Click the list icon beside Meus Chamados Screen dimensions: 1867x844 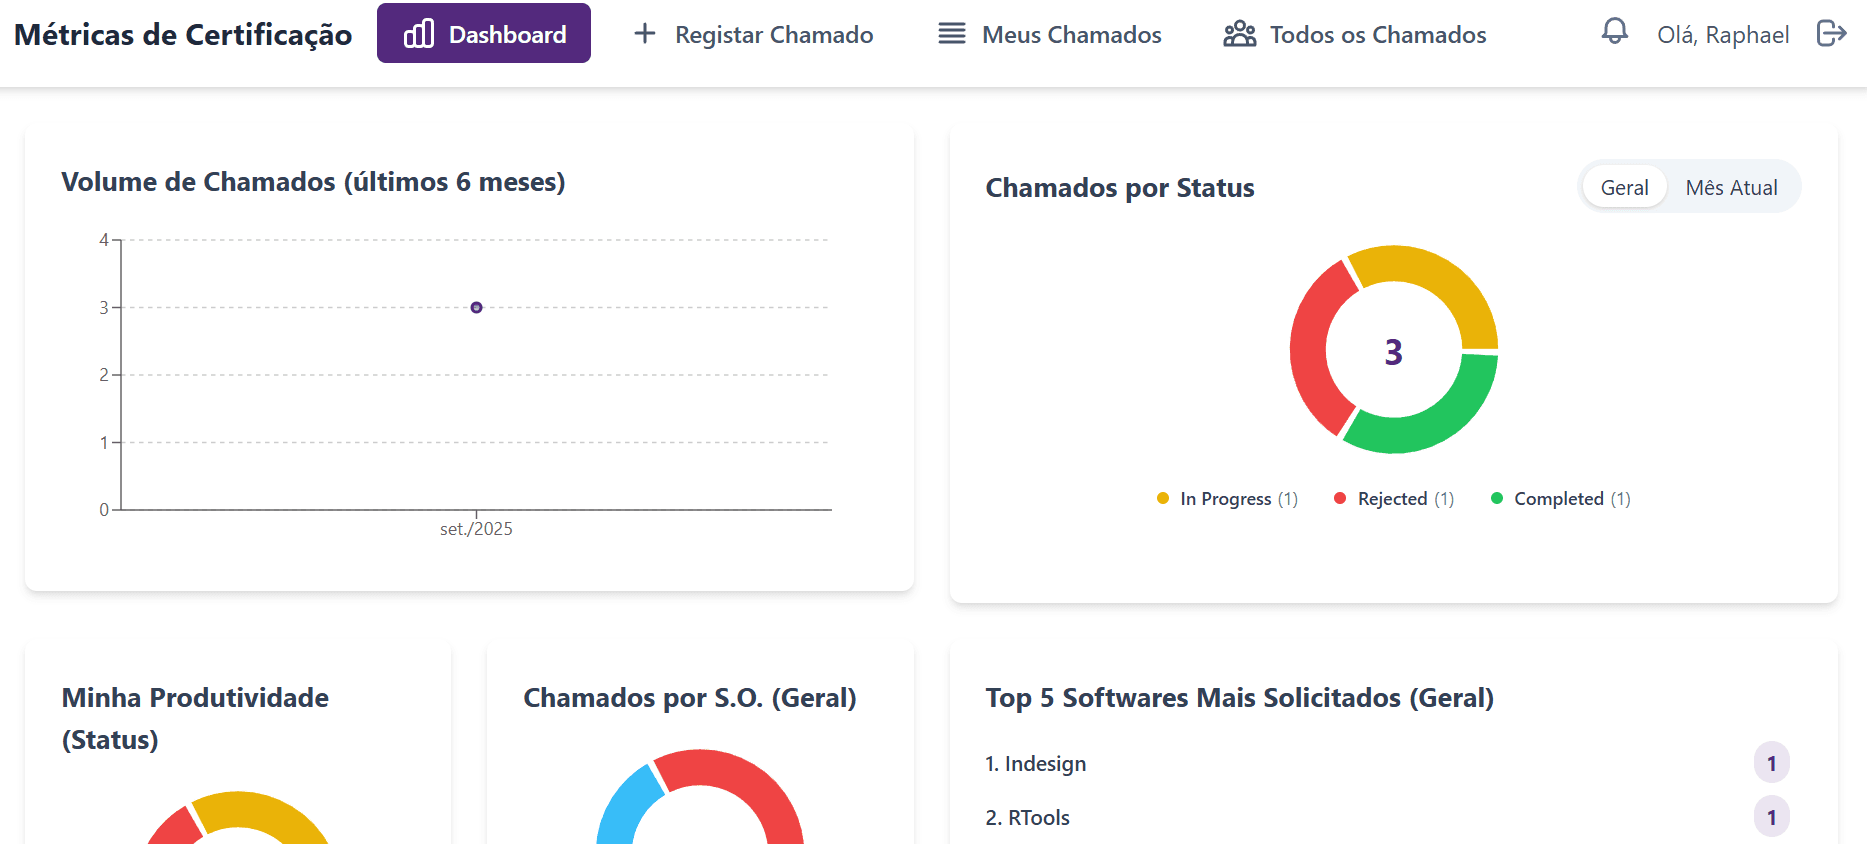(x=951, y=34)
